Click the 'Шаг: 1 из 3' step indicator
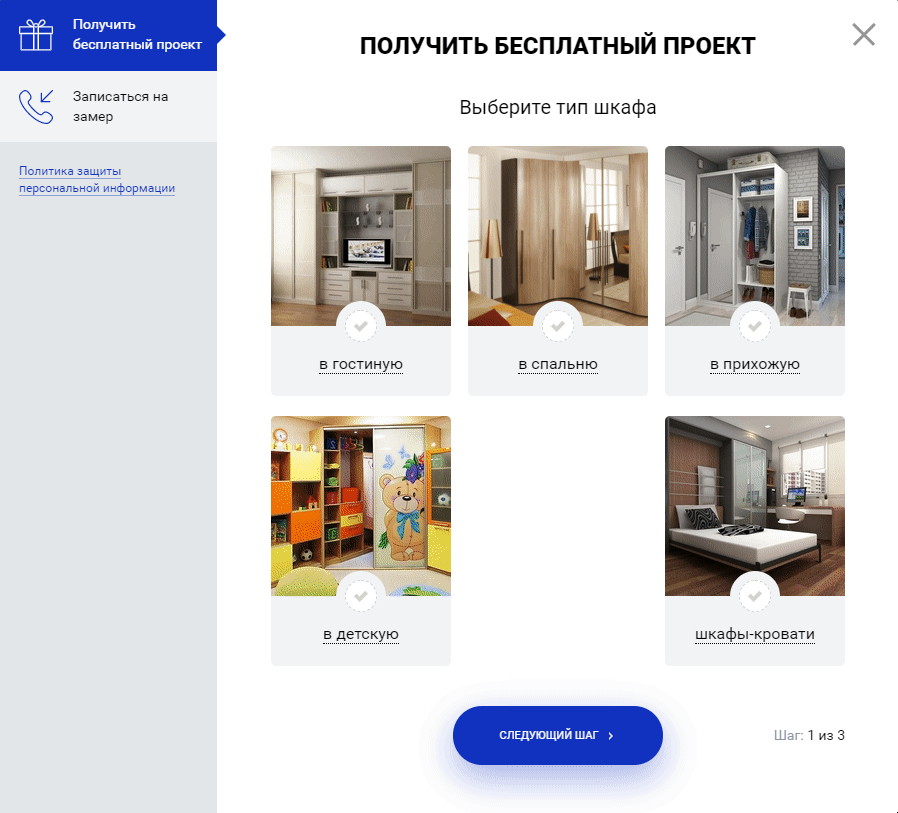This screenshot has width=898, height=813. tap(809, 735)
